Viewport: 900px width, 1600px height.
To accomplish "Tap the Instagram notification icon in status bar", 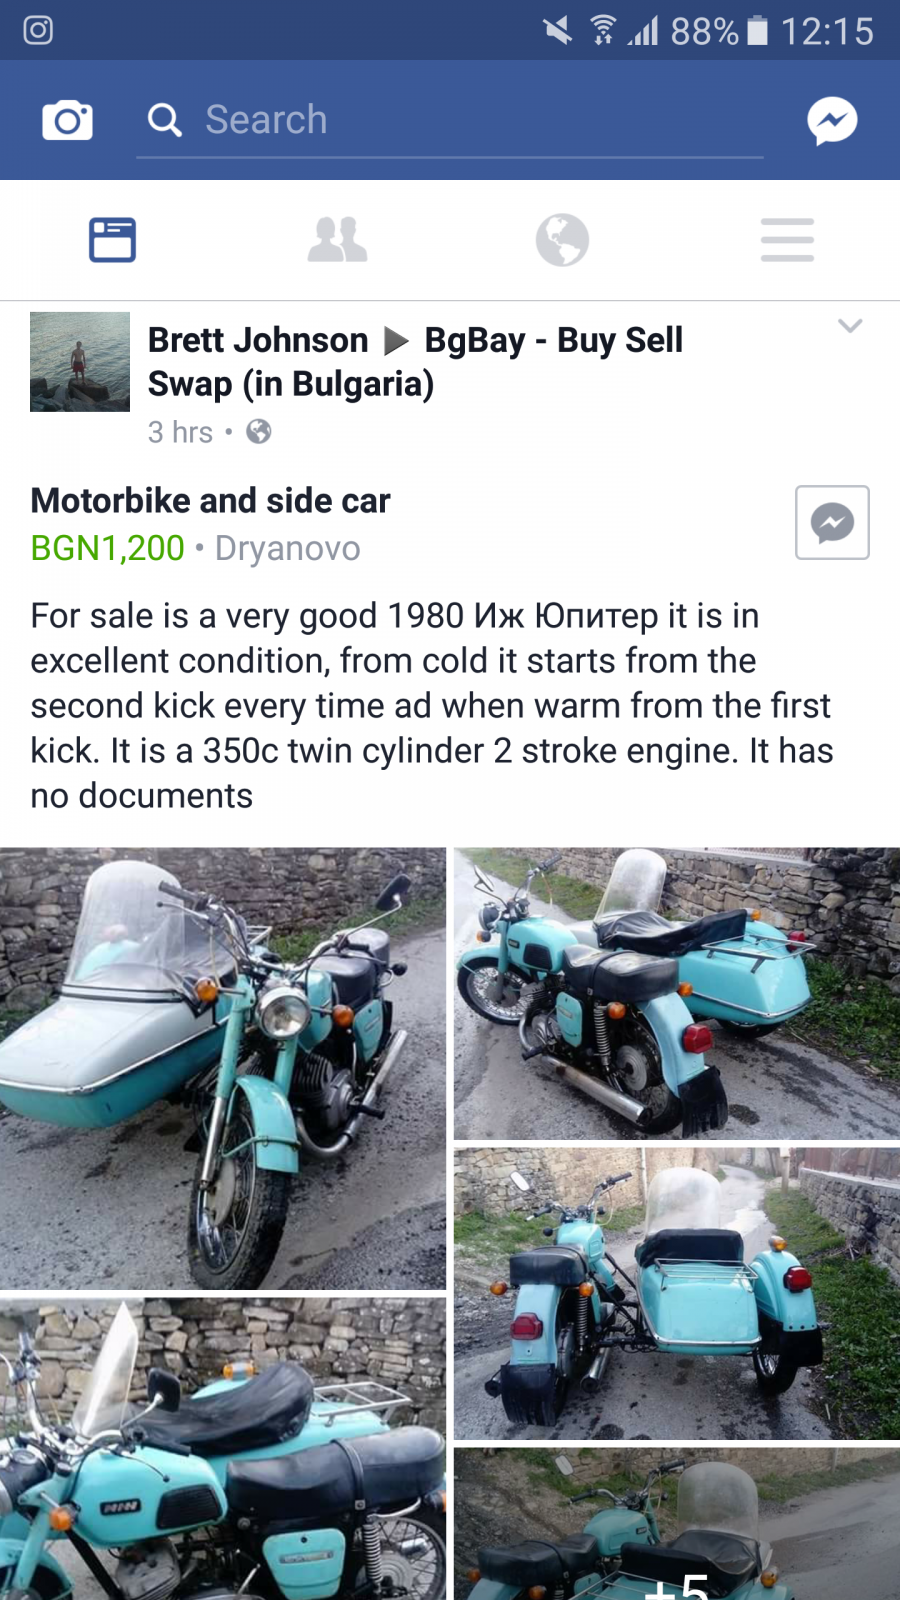I will pyautogui.click(x=38, y=30).
